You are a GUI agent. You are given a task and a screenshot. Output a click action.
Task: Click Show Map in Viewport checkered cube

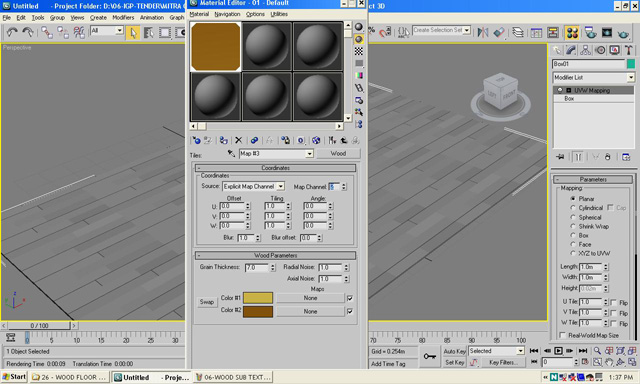pos(316,140)
